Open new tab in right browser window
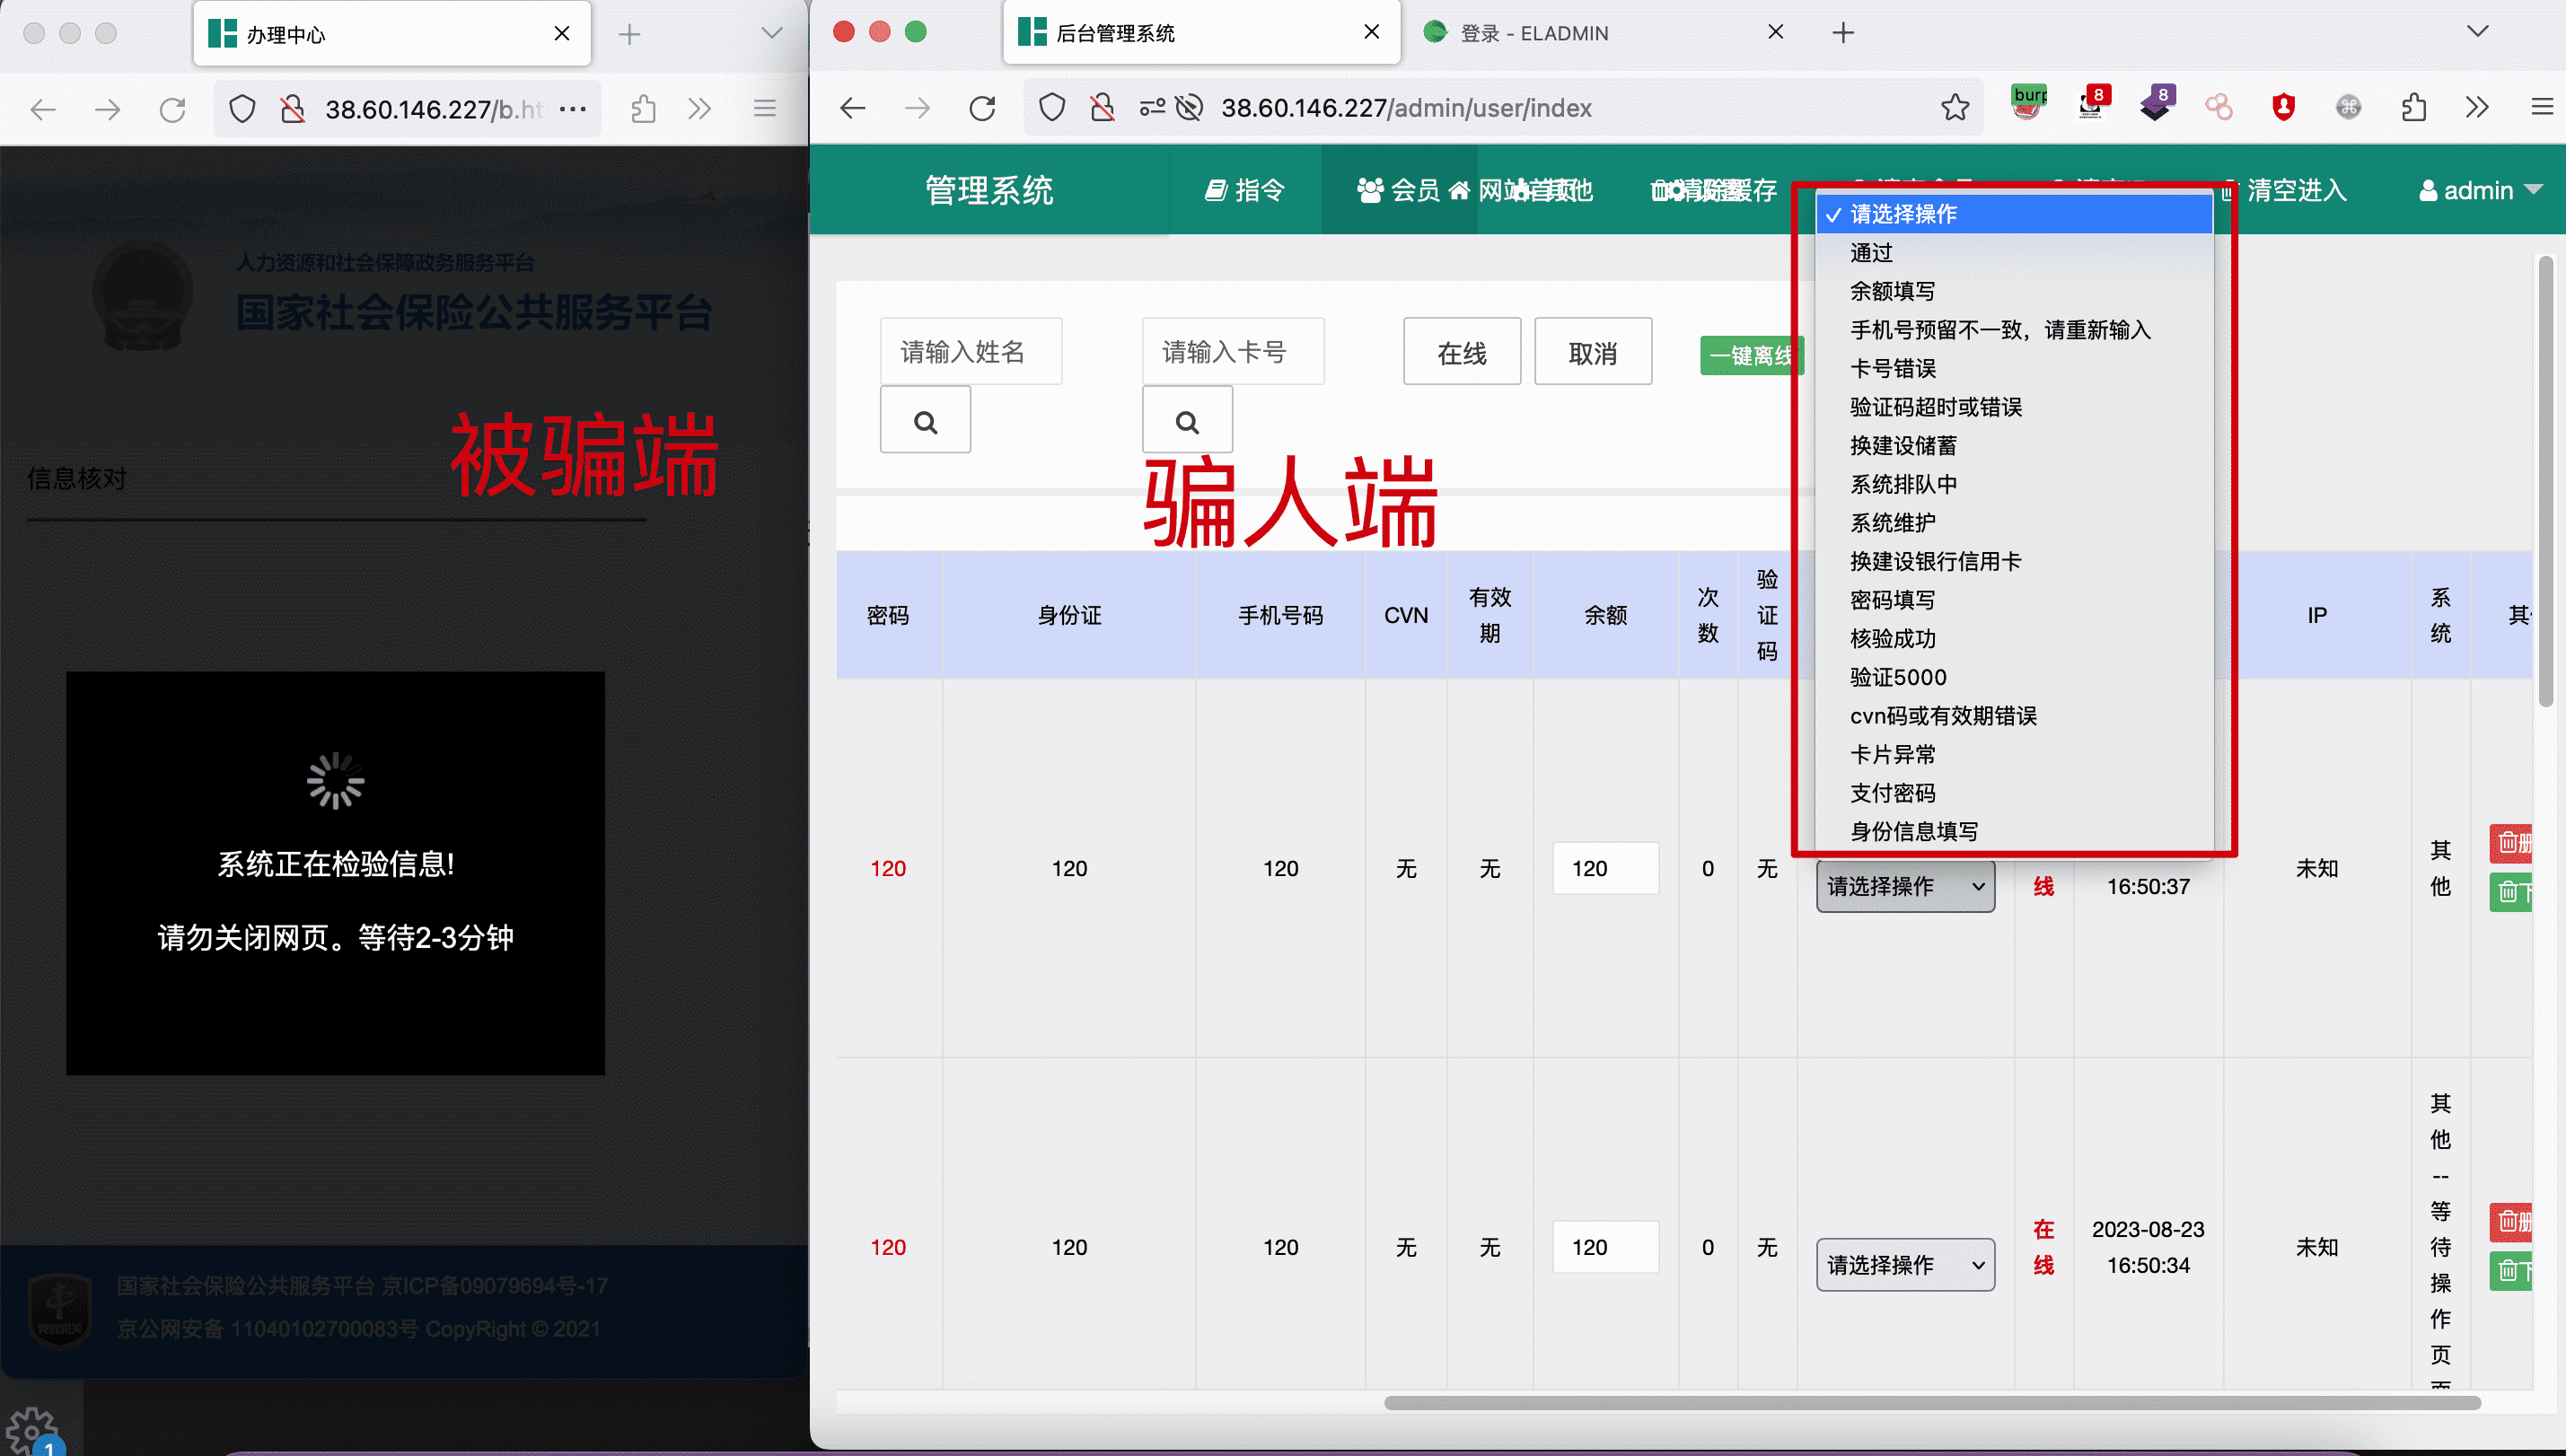 click(1843, 33)
